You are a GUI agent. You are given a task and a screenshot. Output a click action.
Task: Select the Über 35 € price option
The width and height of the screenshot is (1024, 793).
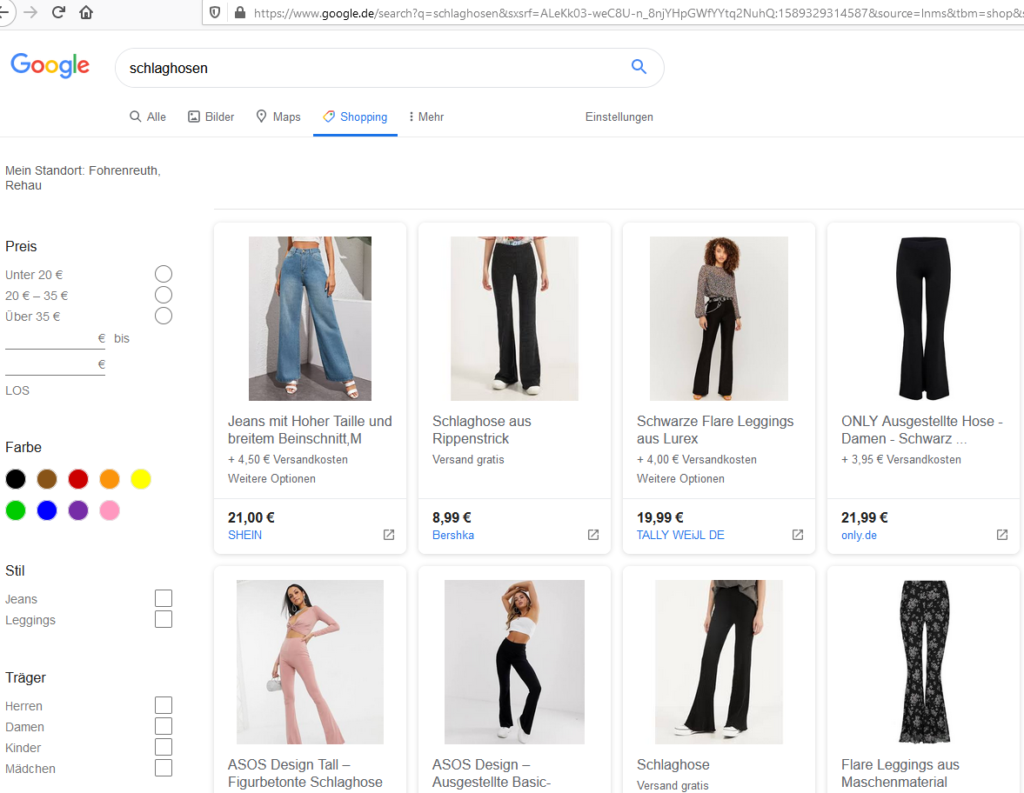coord(163,316)
